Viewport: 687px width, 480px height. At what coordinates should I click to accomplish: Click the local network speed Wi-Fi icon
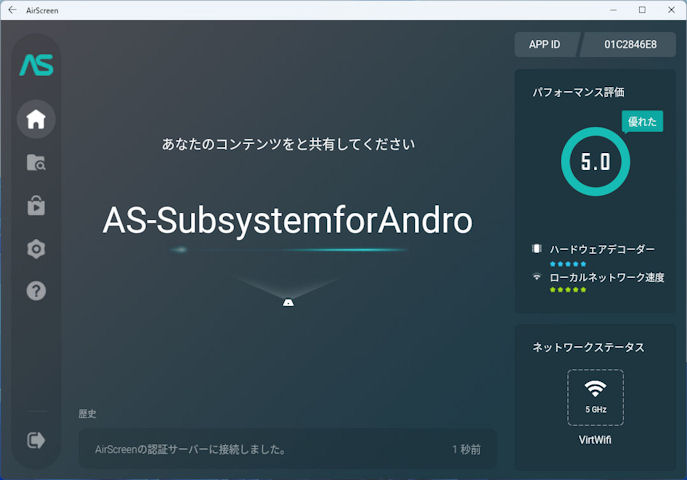point(536,276)
